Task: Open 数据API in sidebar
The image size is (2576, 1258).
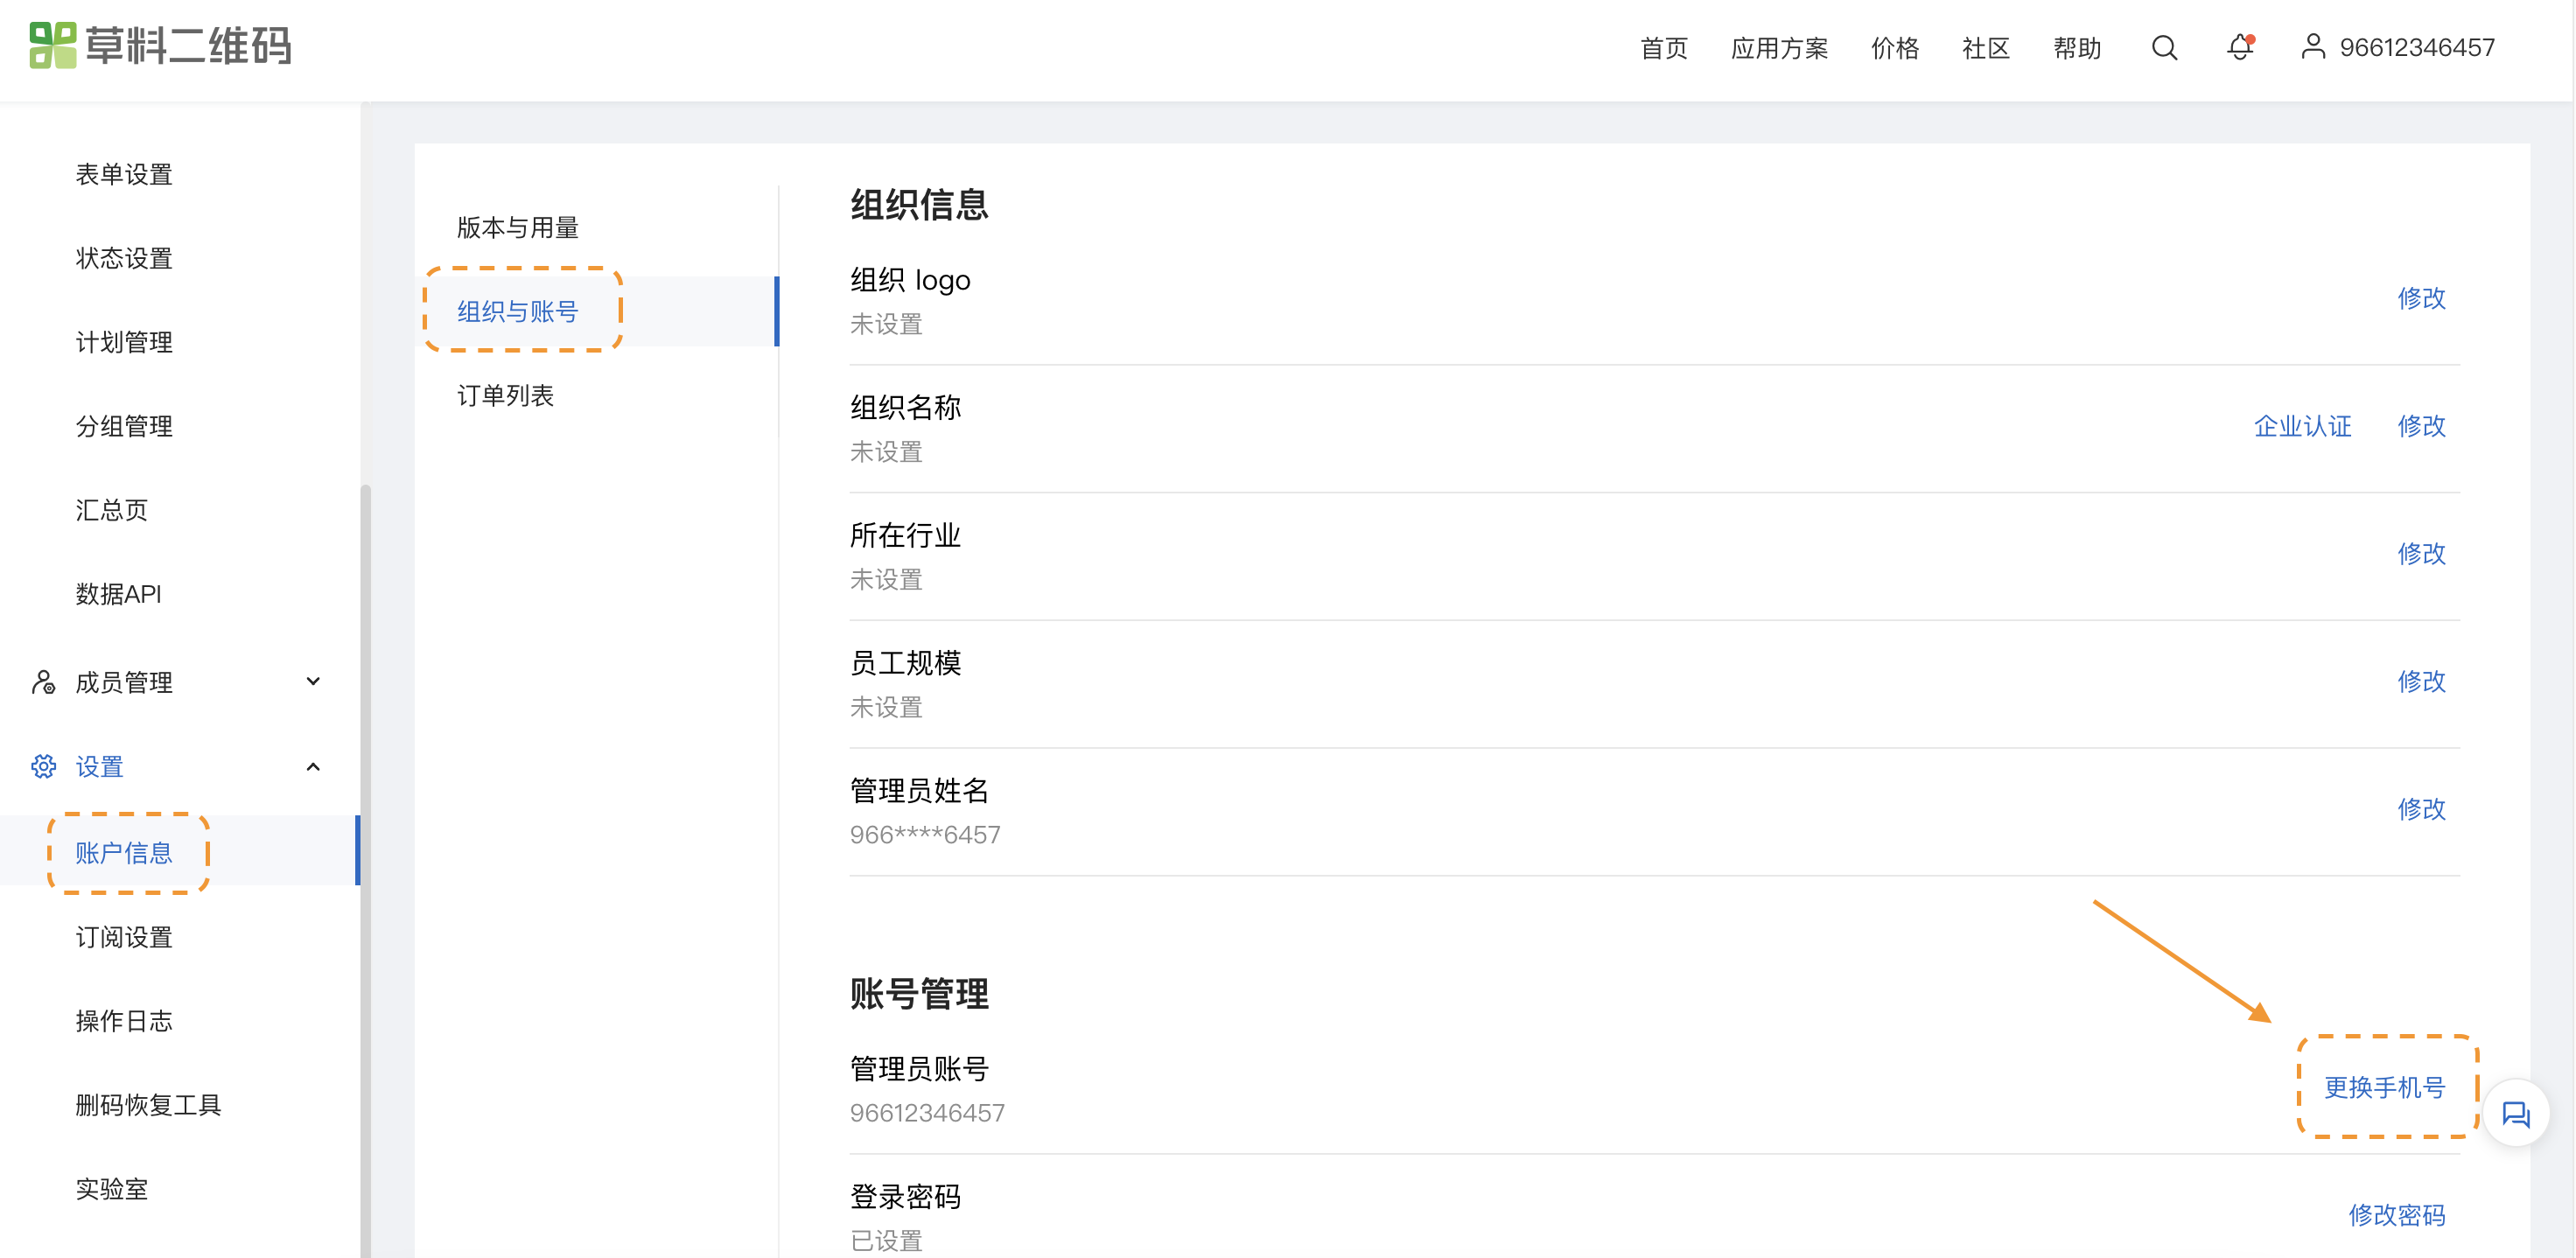Action: [x=118, y=595]
